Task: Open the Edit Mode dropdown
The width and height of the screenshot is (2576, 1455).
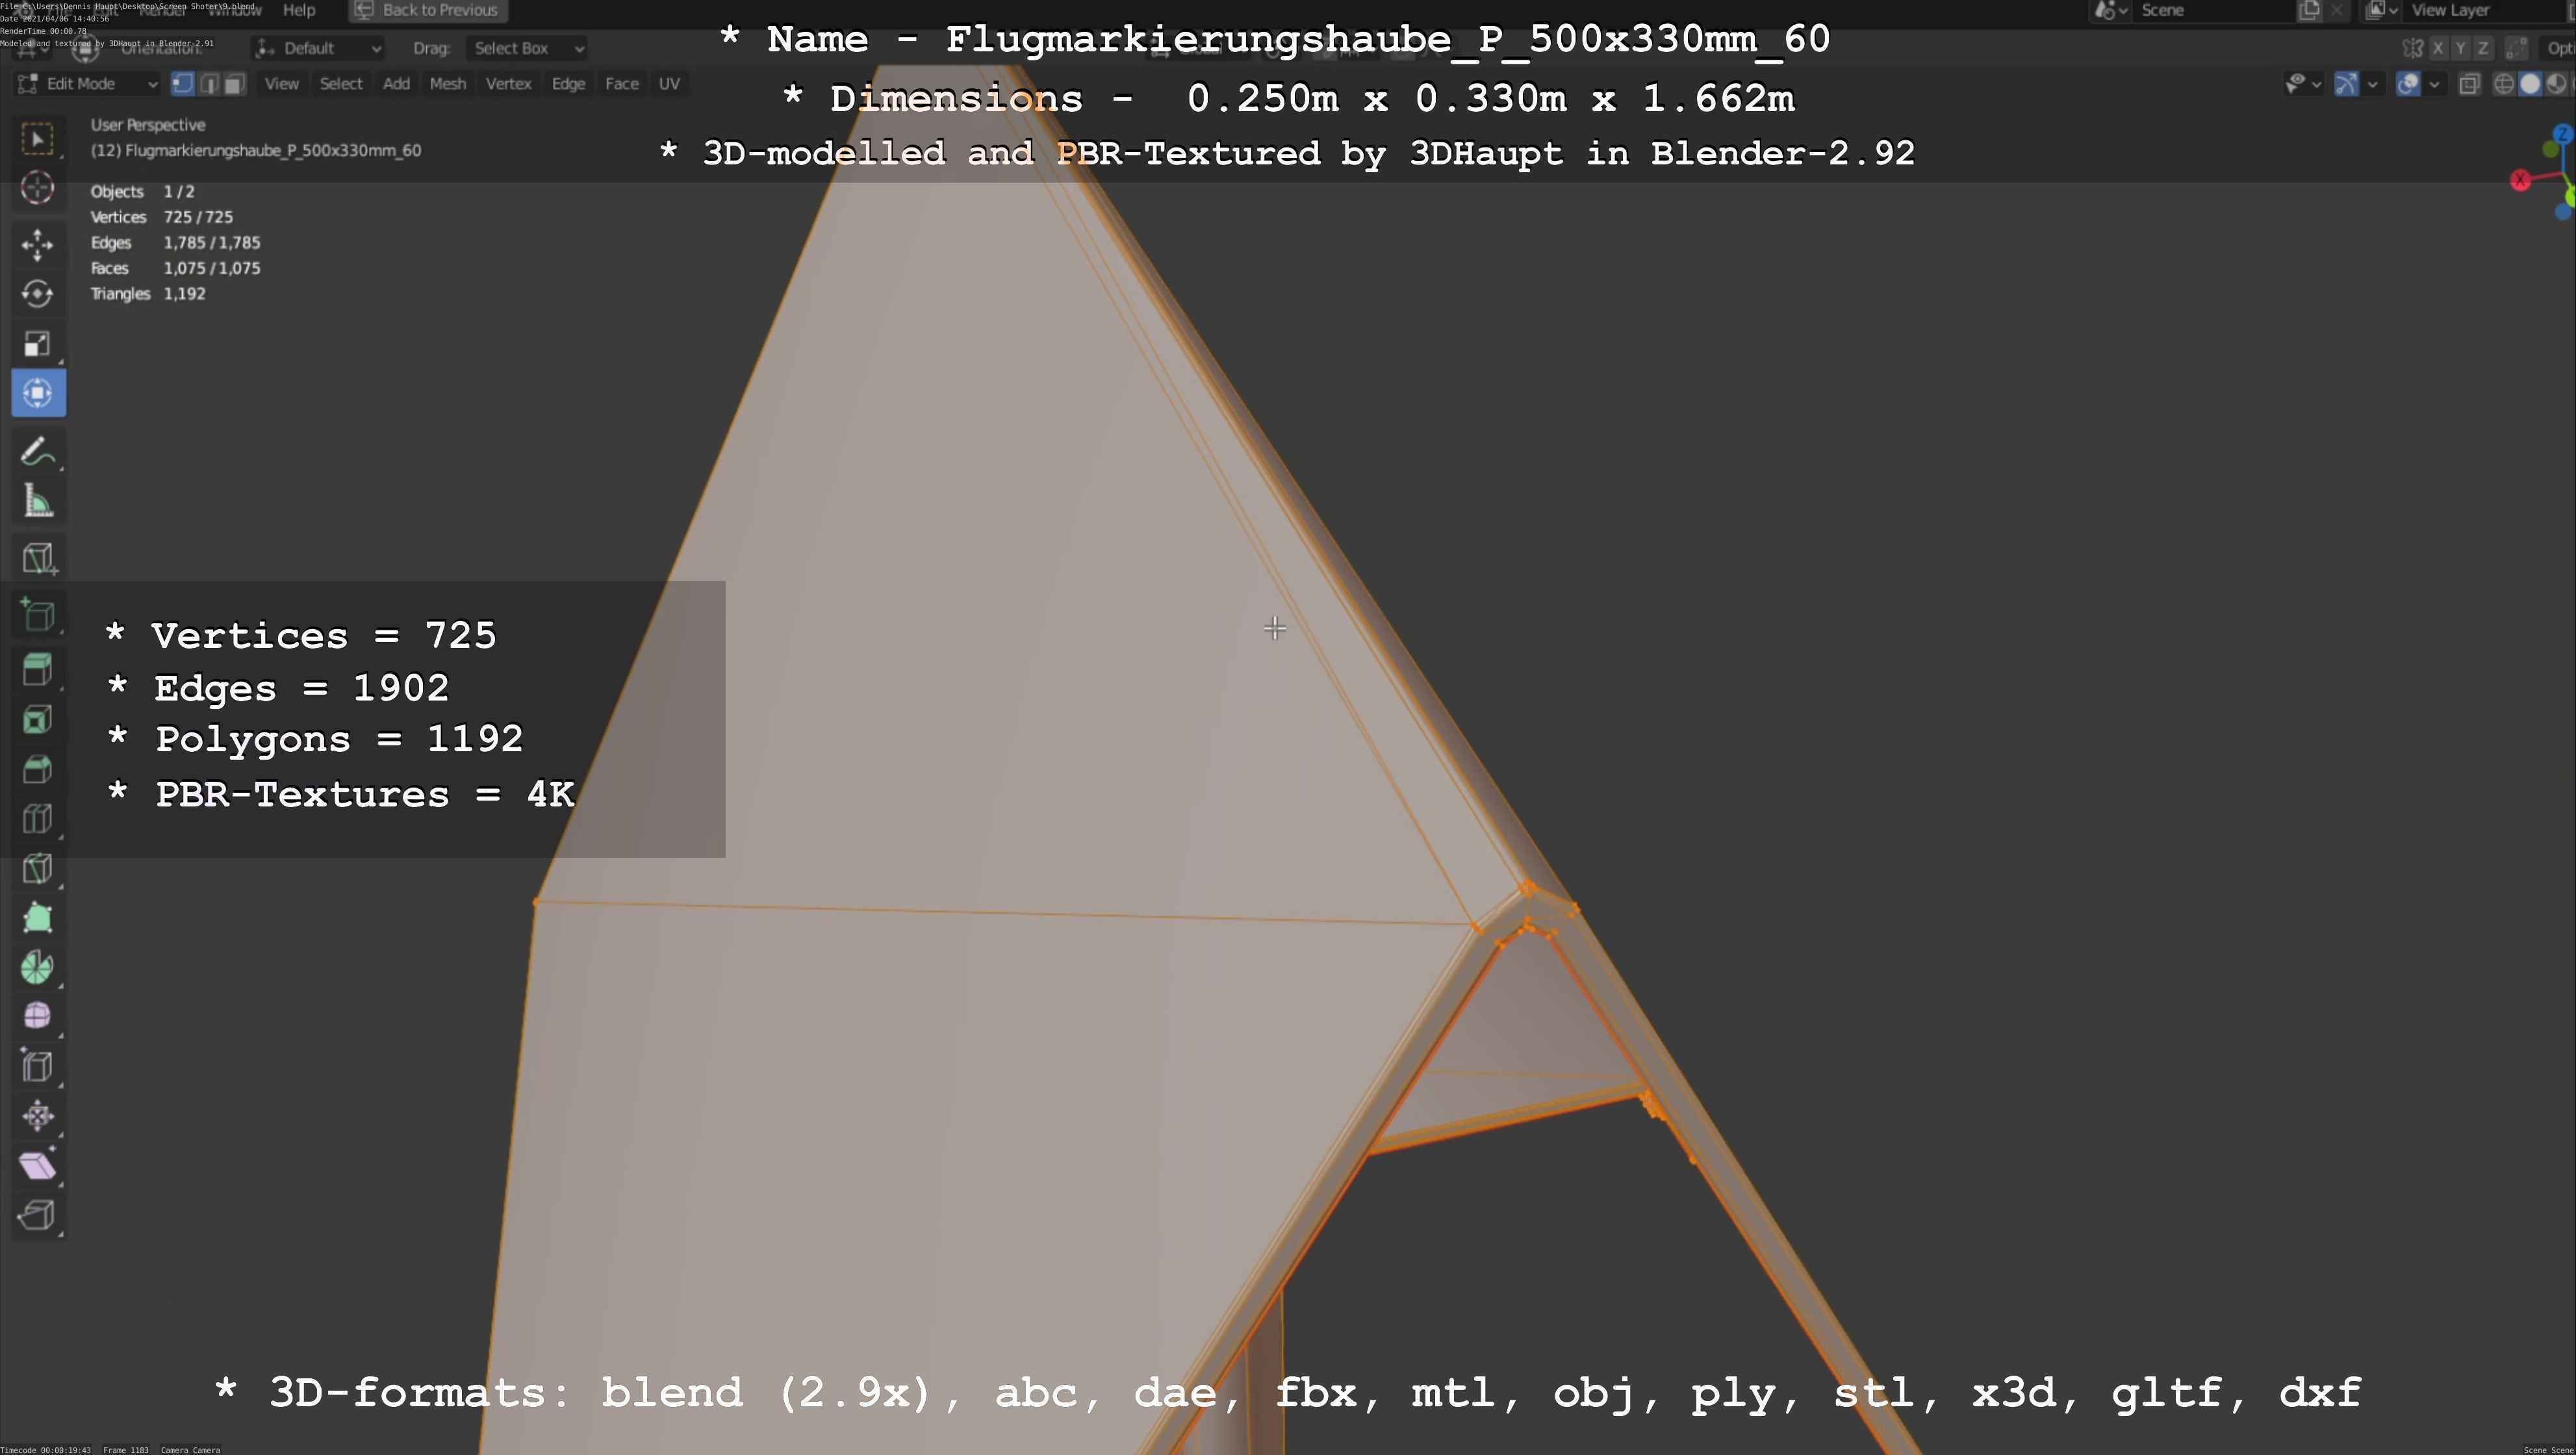Action: [88, 84]
